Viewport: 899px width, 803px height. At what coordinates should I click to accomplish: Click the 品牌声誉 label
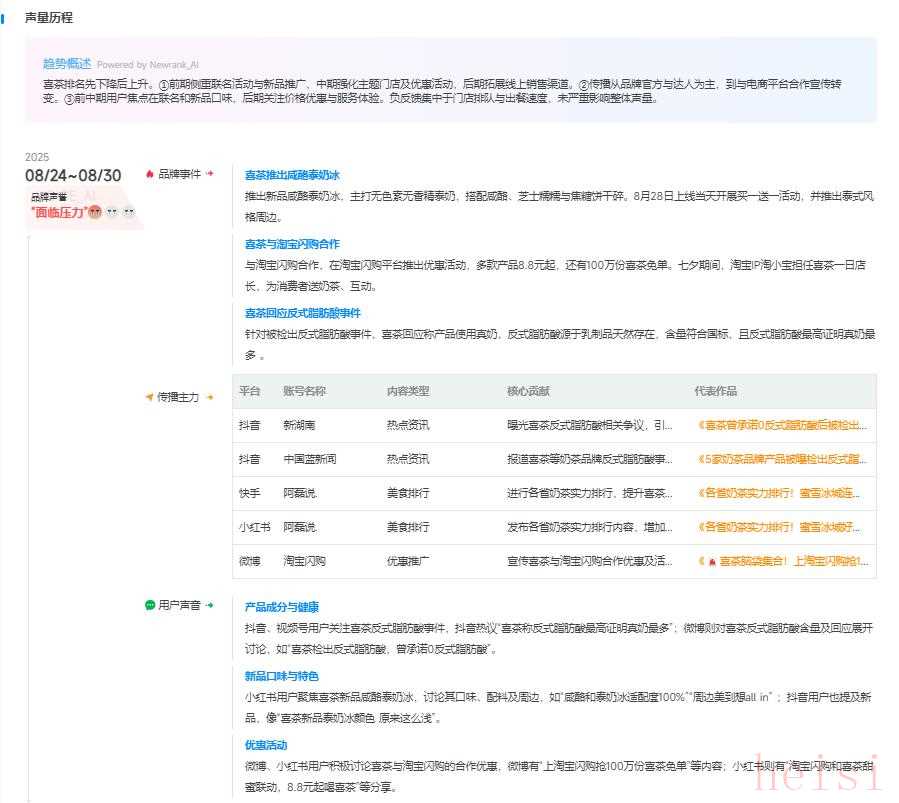(x=49, y=197)
